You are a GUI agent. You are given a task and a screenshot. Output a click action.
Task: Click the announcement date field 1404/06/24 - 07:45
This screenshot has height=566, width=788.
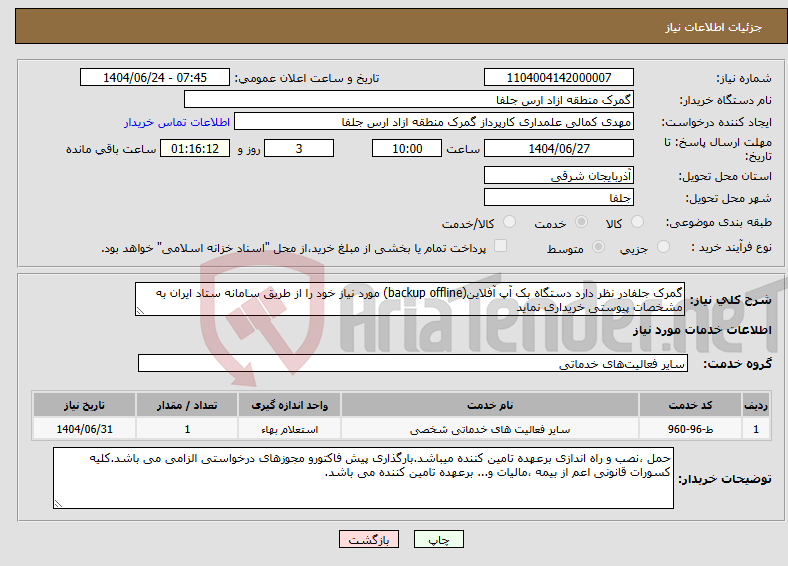tap(155, 77)
